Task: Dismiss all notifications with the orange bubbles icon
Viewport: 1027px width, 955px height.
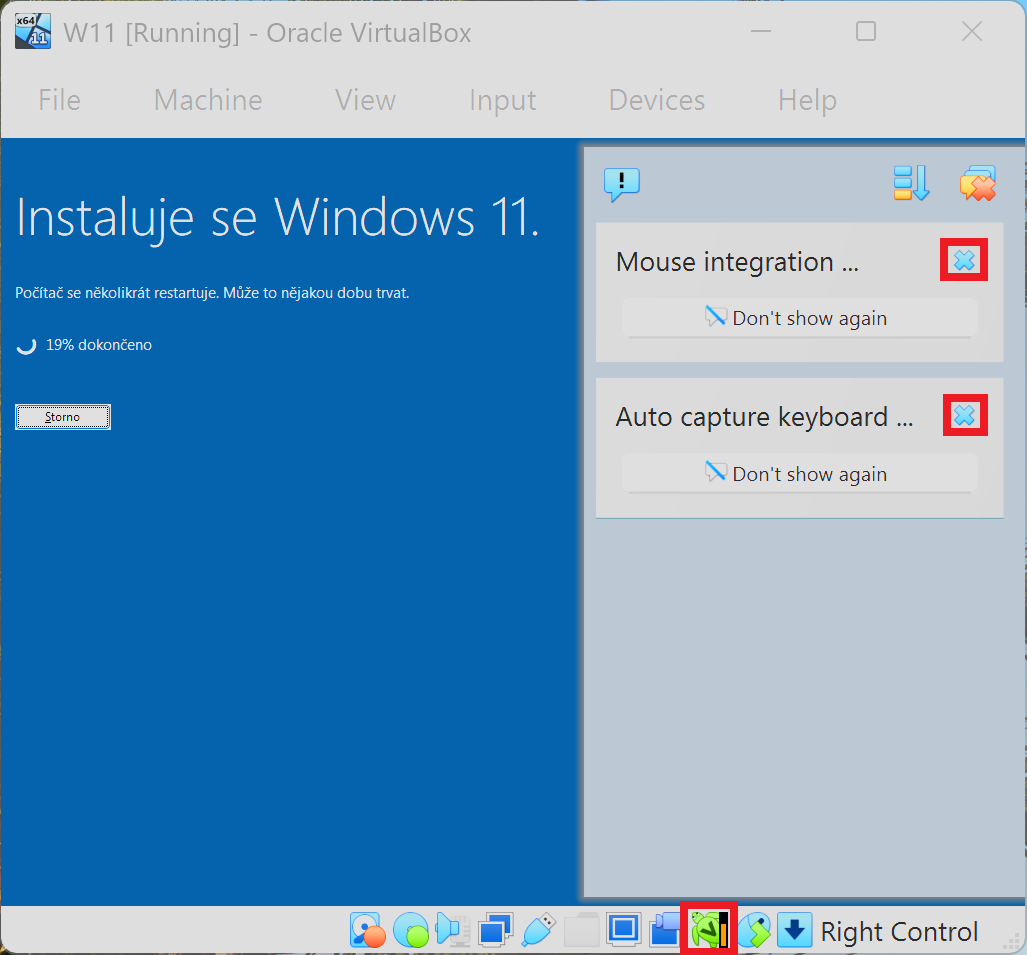Action: click(977, 183)
